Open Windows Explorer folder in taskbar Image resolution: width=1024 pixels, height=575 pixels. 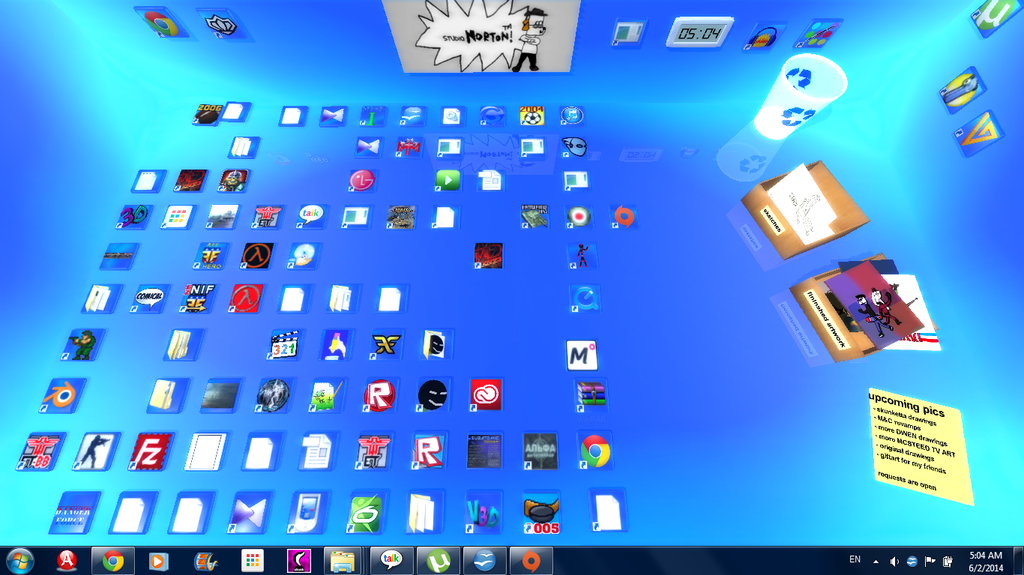pyautogui.click(x=342, y=561)
